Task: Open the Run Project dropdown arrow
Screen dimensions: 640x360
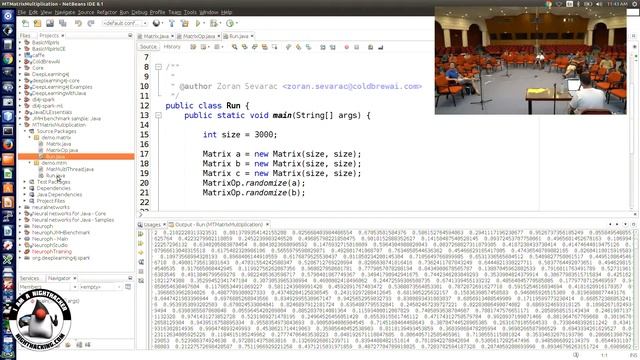Action: click(x=204, y=23)
